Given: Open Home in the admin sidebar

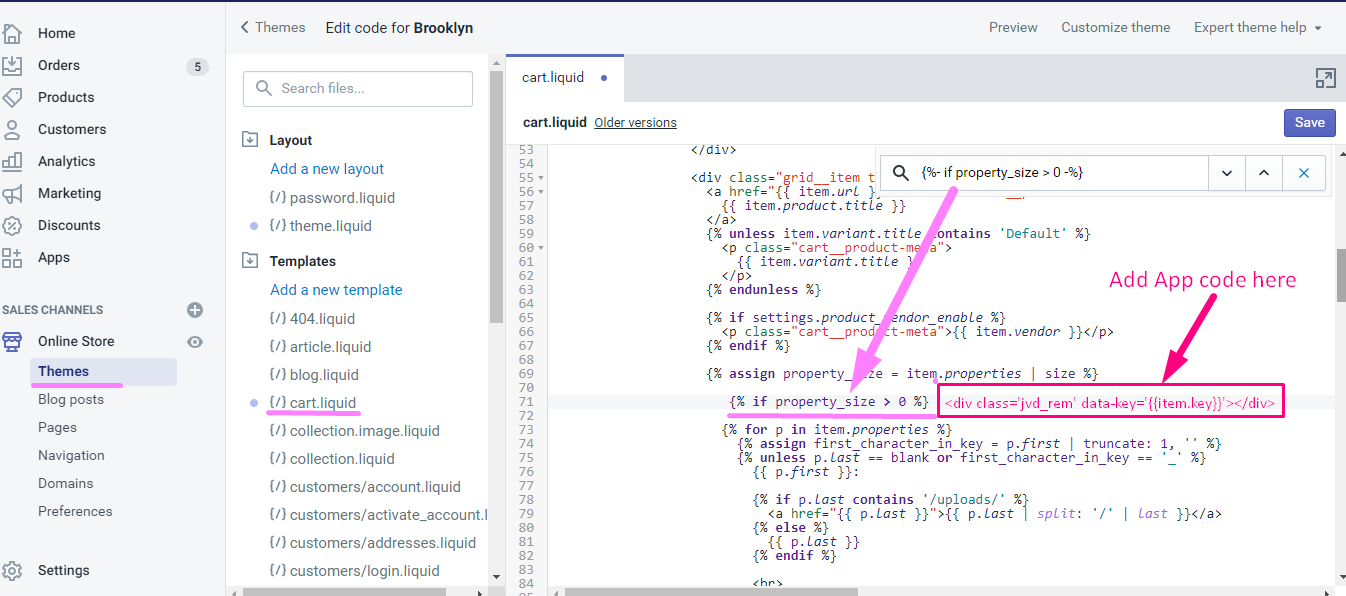Looking at the screenshot, I should pos(56,33).
